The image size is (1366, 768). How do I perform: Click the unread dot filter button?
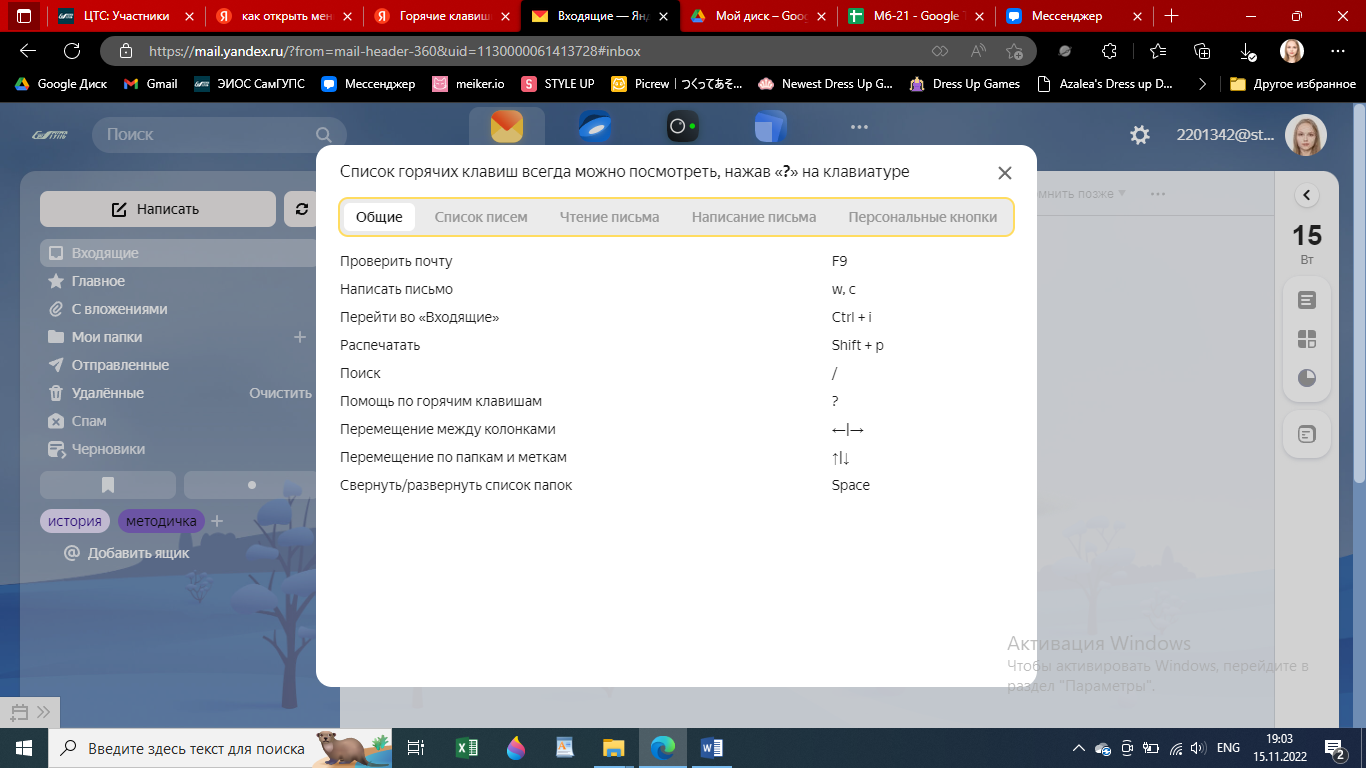point(251,485)
